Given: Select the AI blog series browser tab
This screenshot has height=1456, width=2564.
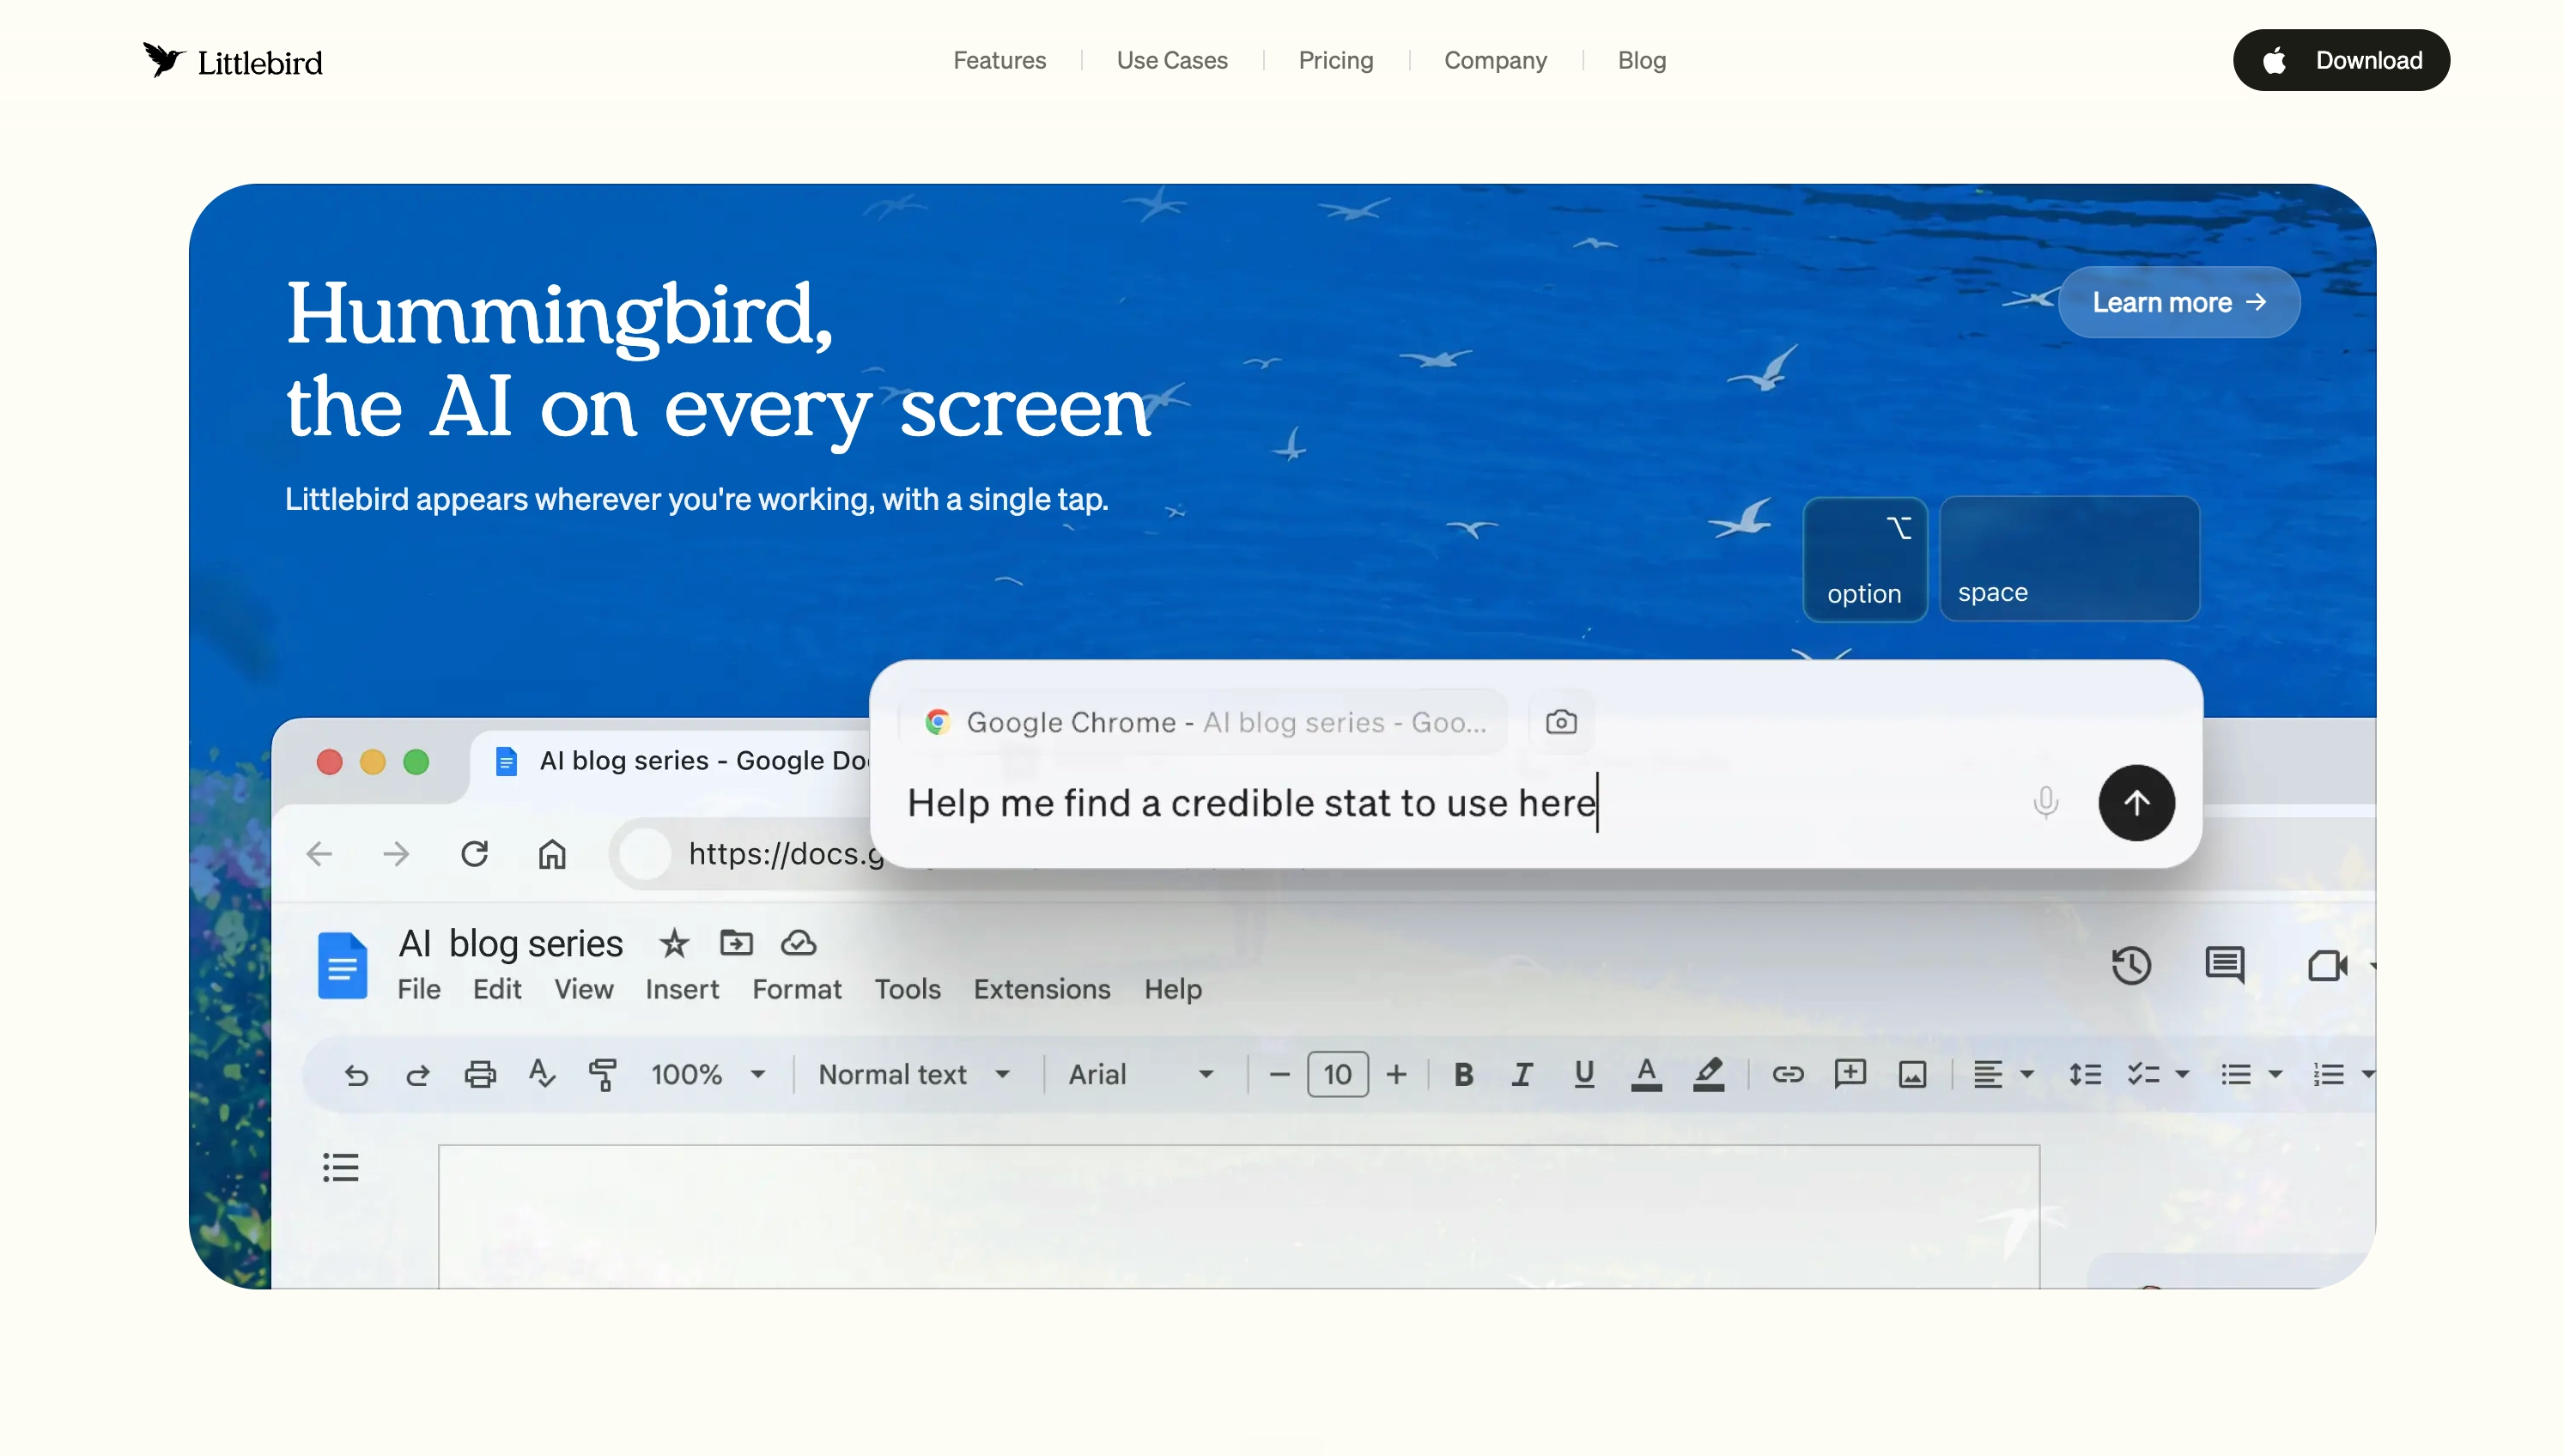Looking at the screenshot, I should [x=680, y=761].
